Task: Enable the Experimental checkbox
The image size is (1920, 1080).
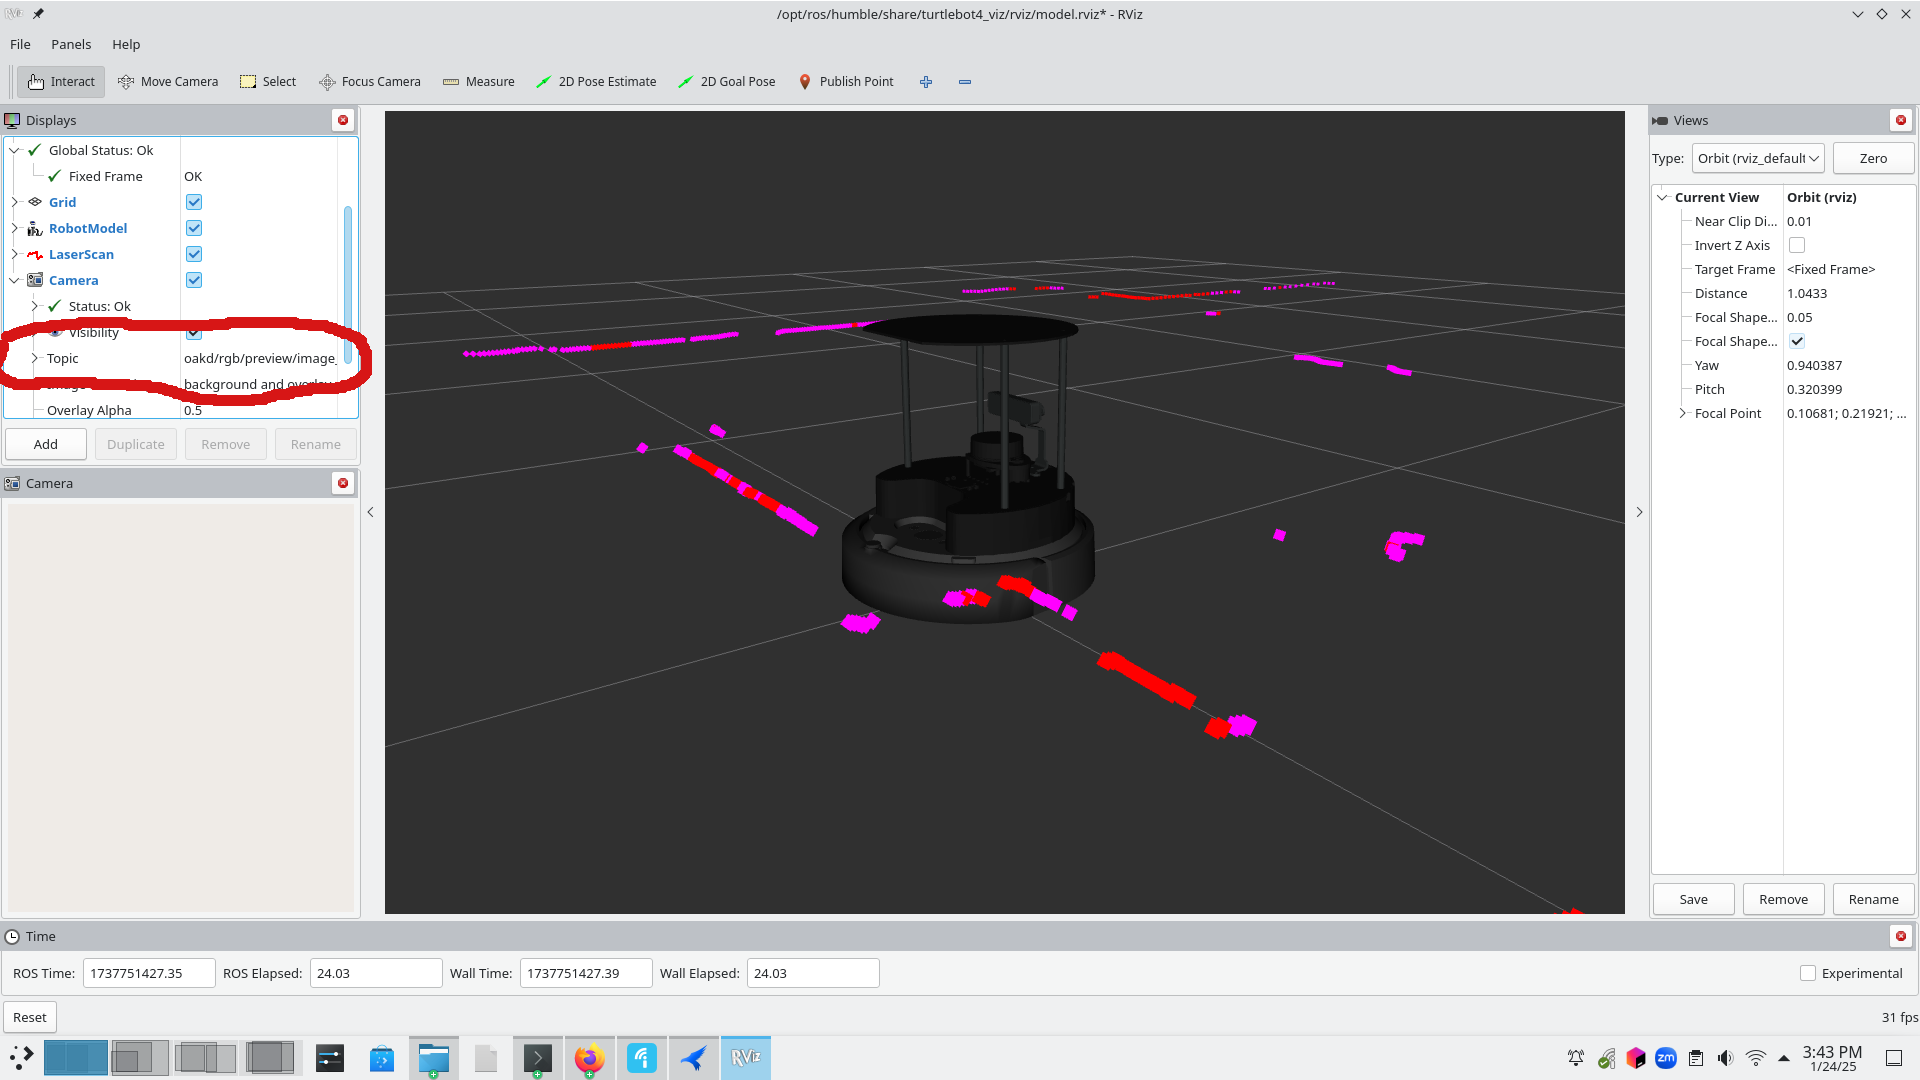Action: (x=1808, y=973)
